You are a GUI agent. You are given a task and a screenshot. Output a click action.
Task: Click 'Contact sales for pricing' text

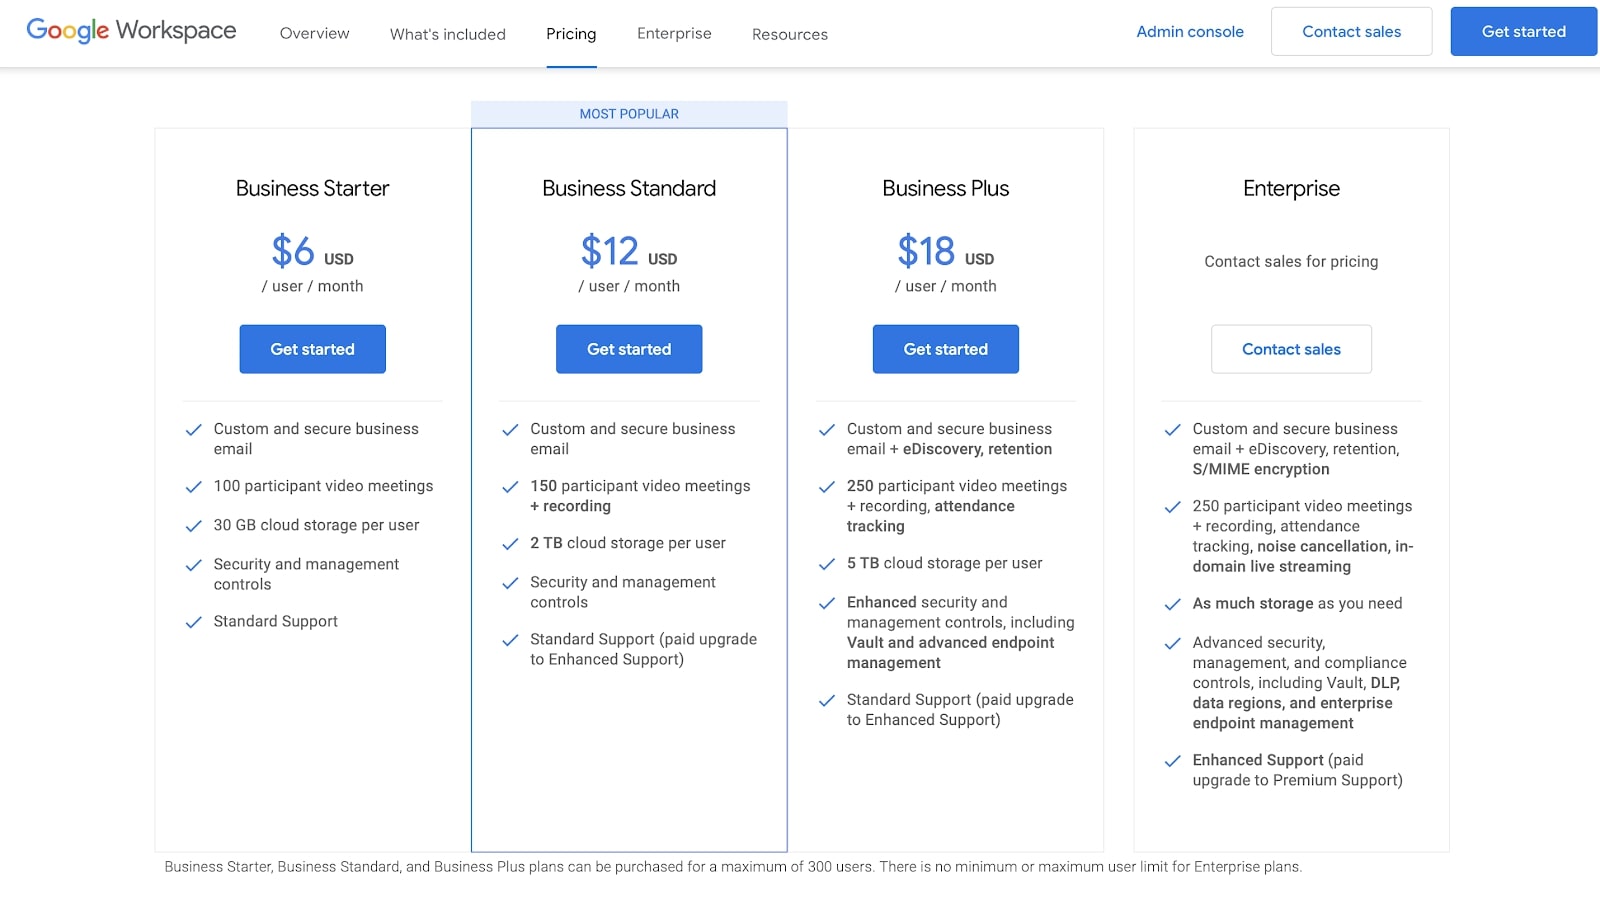click(x=1291, y=261)
